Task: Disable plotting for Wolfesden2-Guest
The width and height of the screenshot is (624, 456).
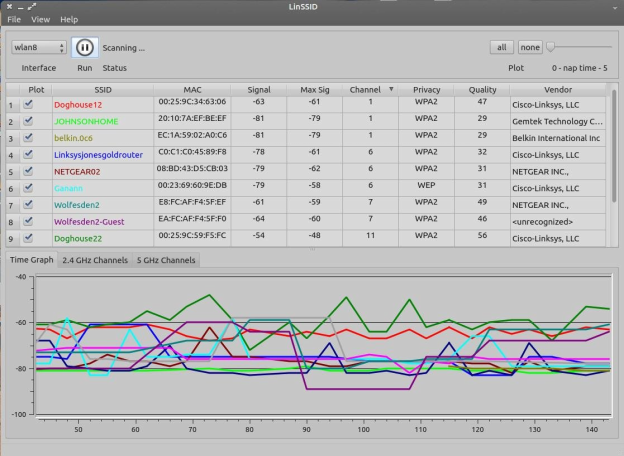Action: tap(29, 221)
